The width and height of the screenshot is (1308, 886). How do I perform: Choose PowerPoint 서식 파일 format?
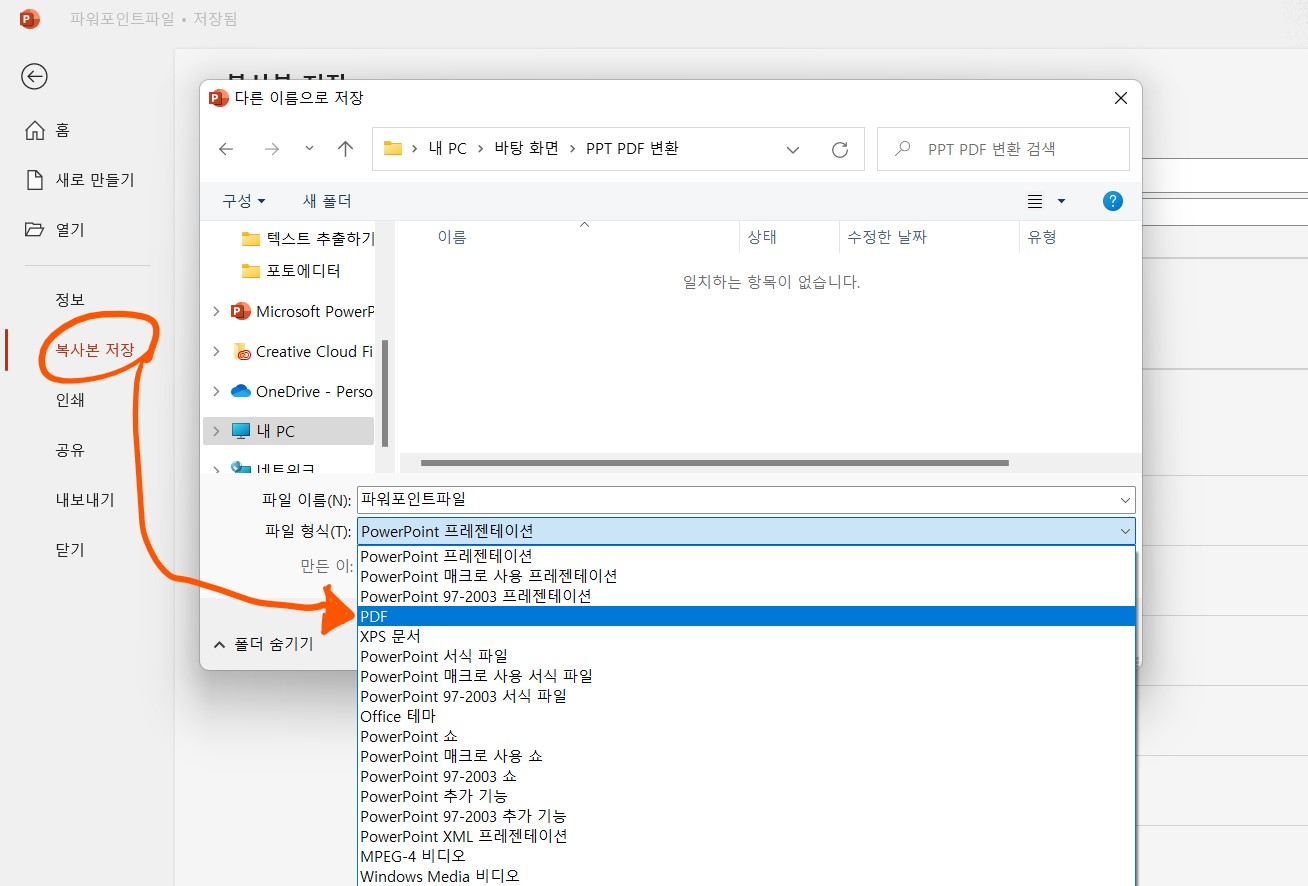pyautogui.click(x=746, y=656)
